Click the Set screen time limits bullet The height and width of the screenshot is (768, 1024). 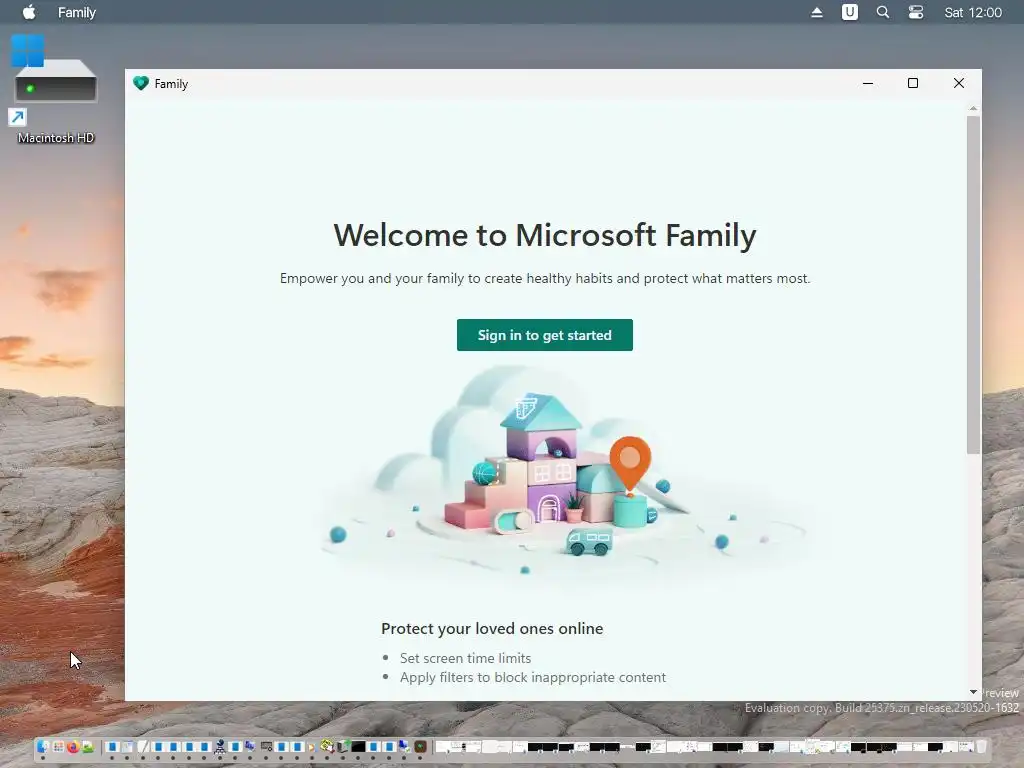click(x=466, y=658)
